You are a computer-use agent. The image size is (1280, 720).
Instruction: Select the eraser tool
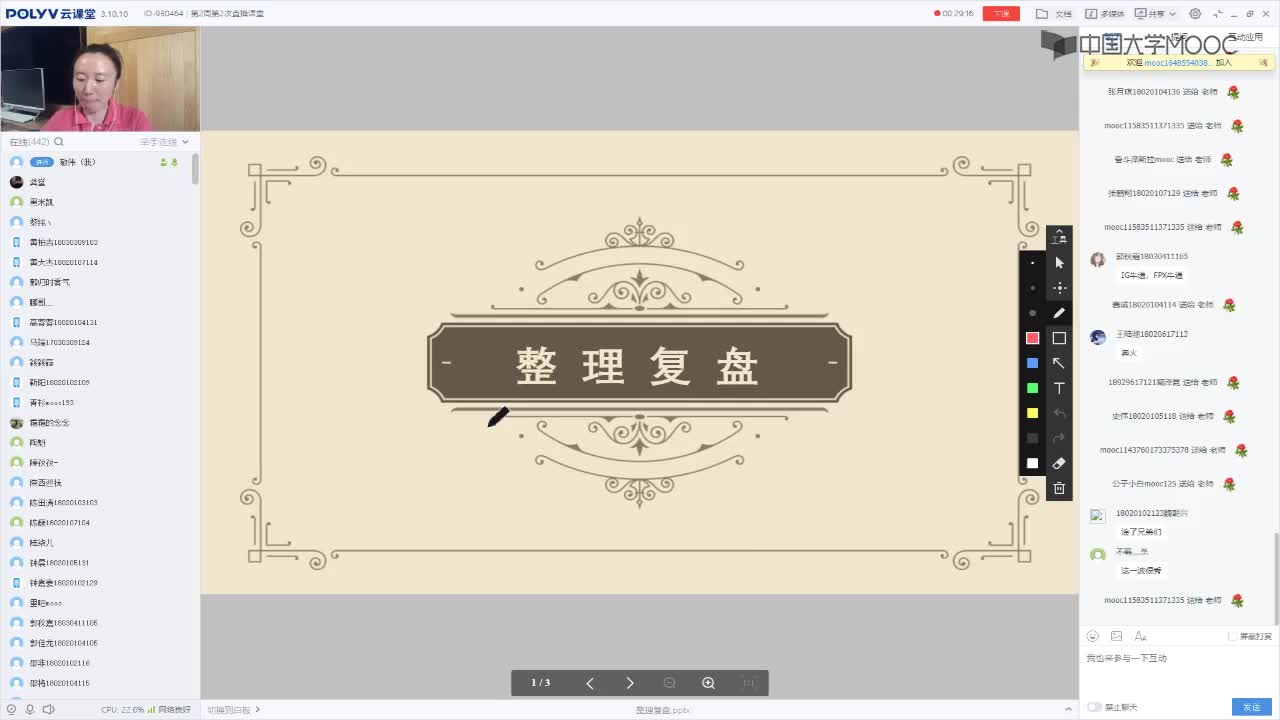1059,463
